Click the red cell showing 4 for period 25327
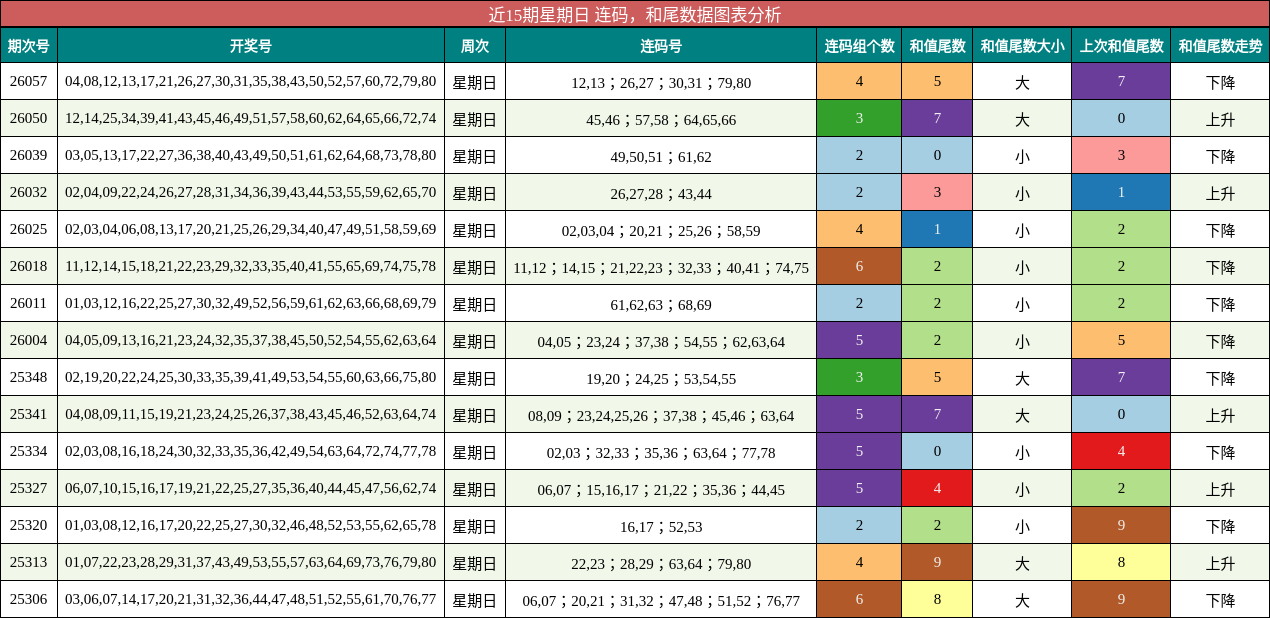This screenshot has height=618, width=1270. point(938,489)
